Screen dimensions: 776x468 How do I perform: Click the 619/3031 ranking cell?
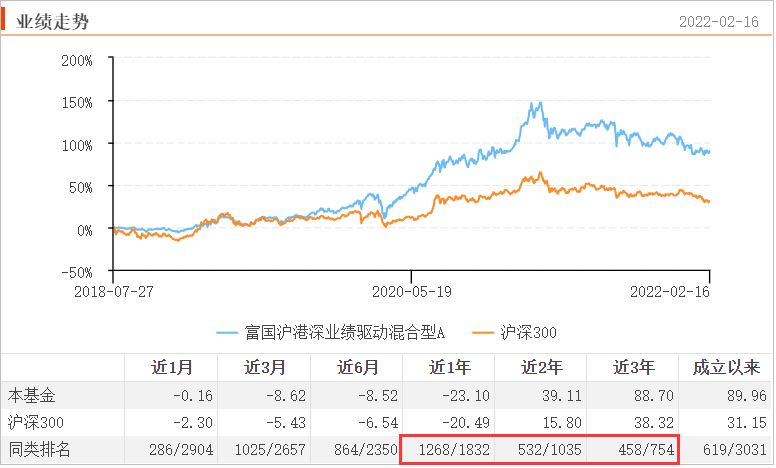(735, 450)
